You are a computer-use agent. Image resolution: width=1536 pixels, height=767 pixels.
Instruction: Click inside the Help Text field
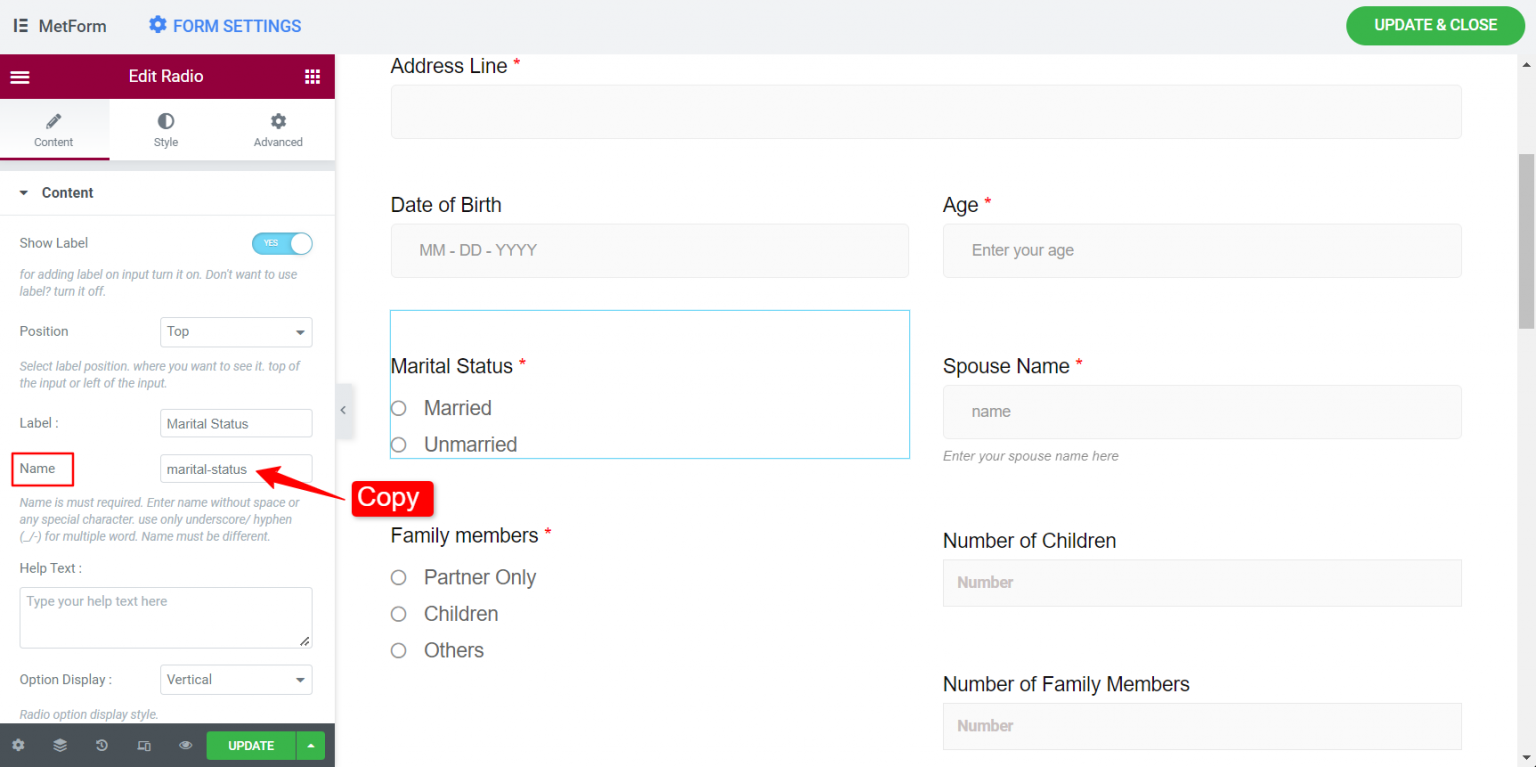point(165,617)
